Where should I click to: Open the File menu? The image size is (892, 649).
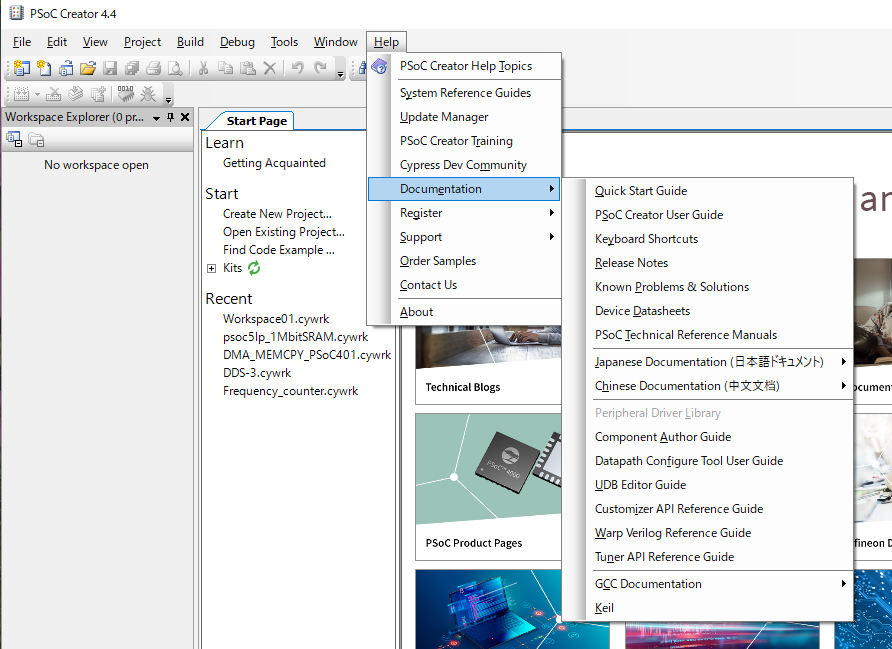click(22, 42)
